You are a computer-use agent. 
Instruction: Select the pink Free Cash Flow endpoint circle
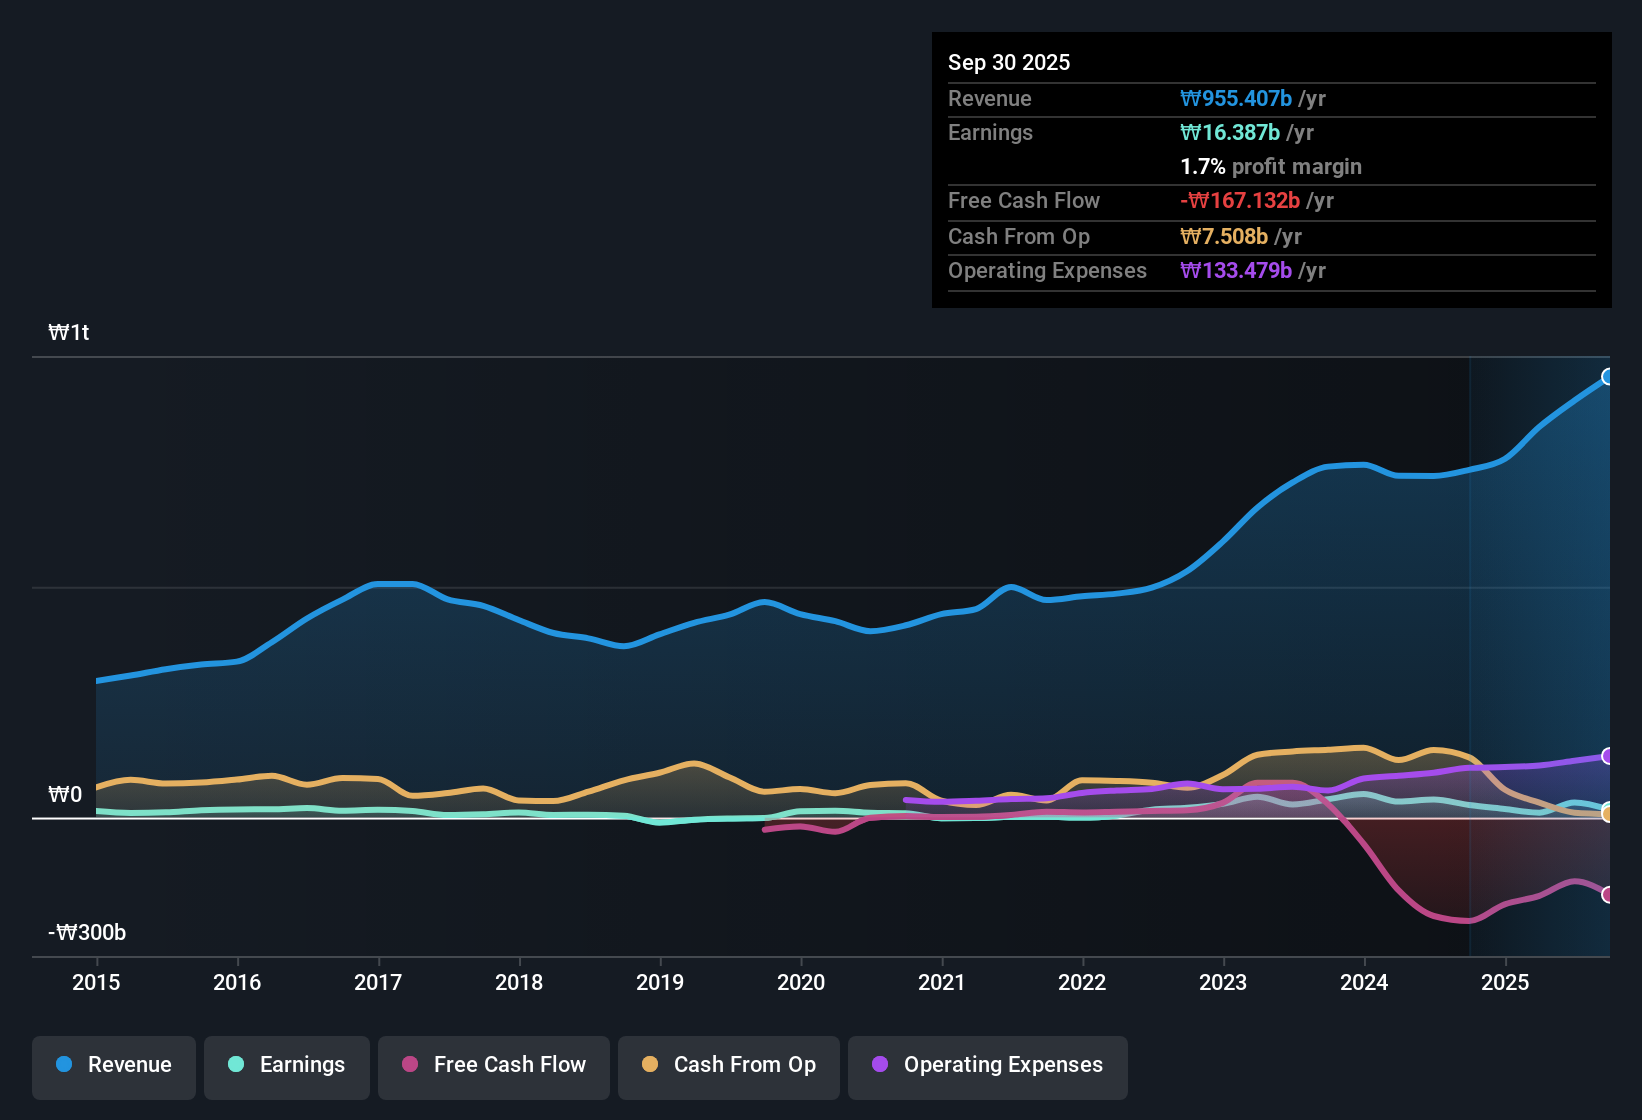pyautogui.click(x=1608, y=897)
